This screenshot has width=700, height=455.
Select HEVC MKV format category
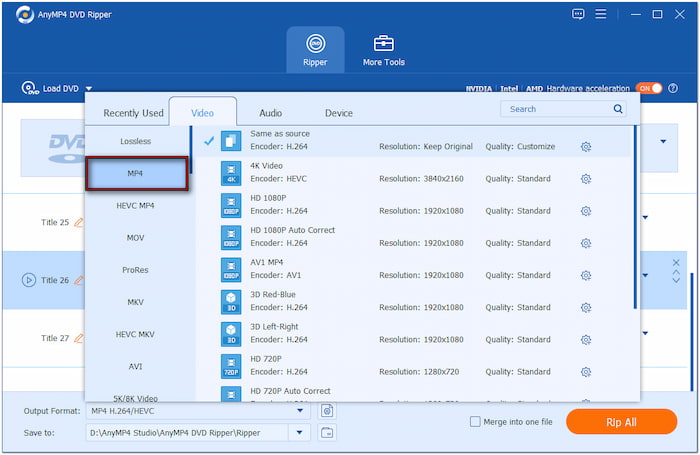coord(135,334)
